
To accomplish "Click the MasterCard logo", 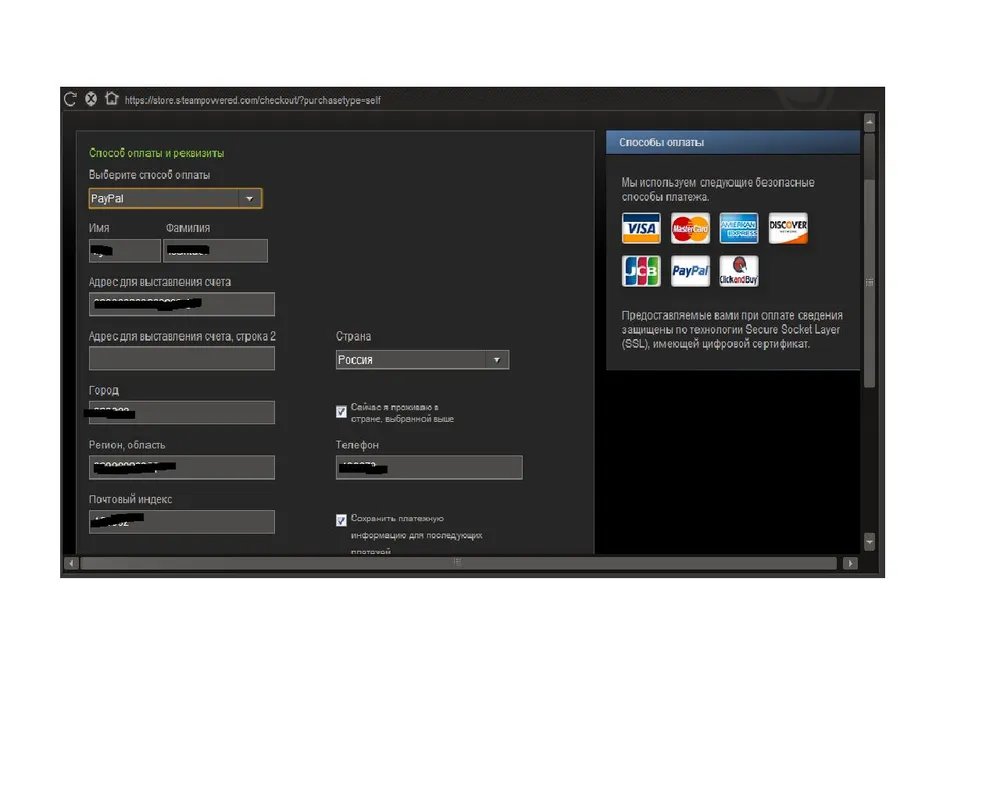I will 690,228.
